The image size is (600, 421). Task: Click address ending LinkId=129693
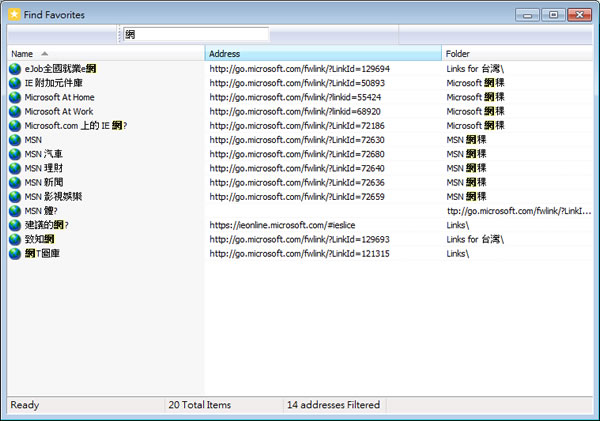click(x=300, y=239)
